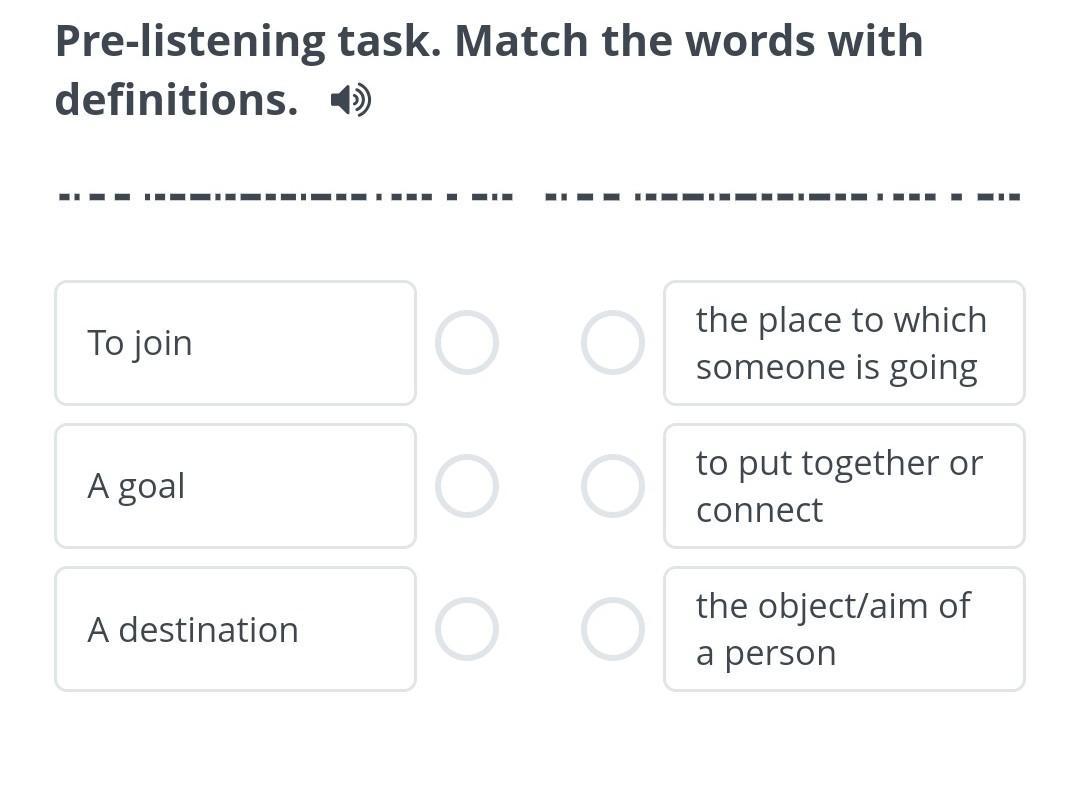Click the "a person" text line
1080x799 pixels.
[x=765, y=653]
